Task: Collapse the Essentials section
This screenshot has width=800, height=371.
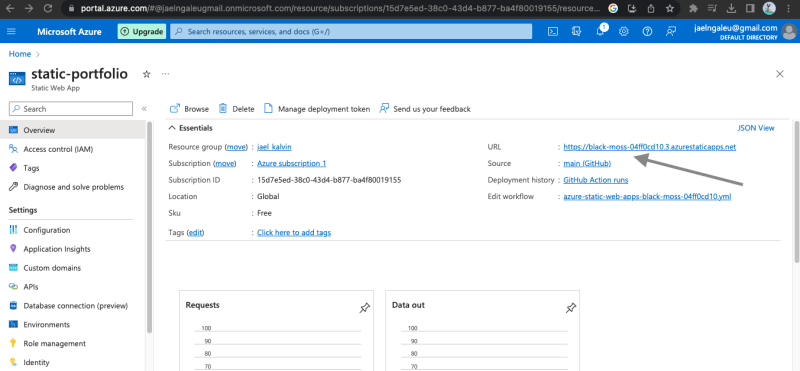Action: point(173,128)
